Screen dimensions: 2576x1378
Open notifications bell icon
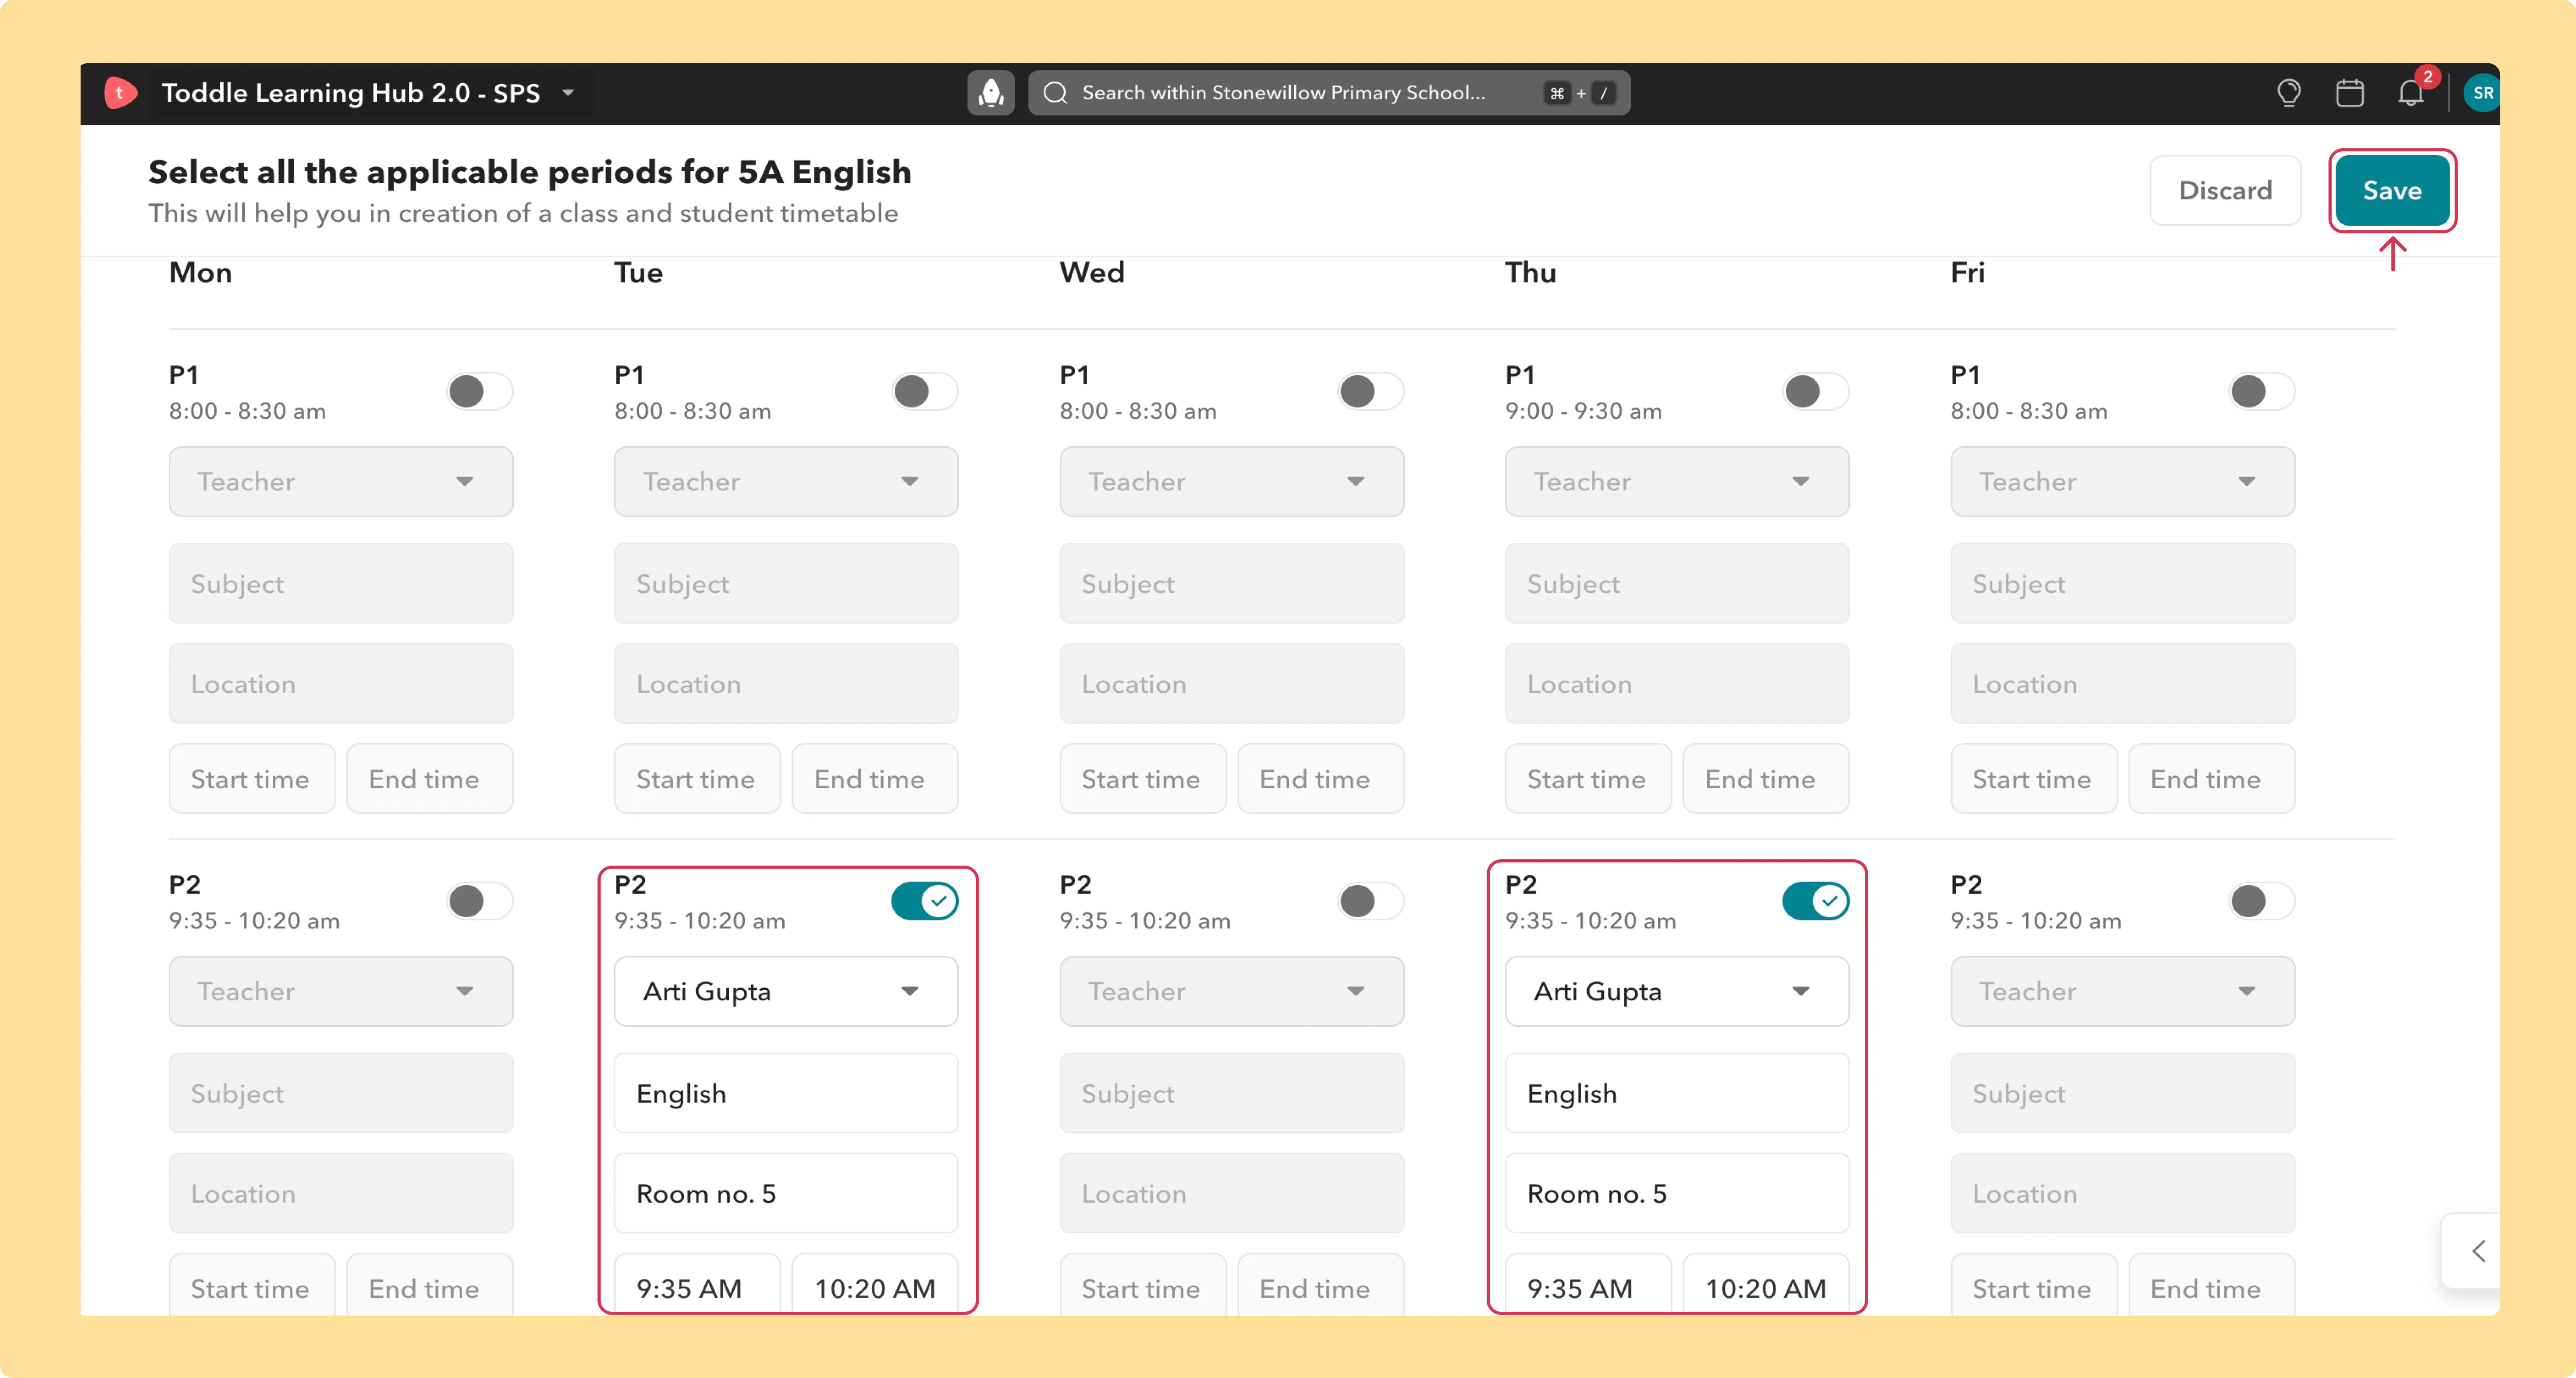[x=2411, y=93]
